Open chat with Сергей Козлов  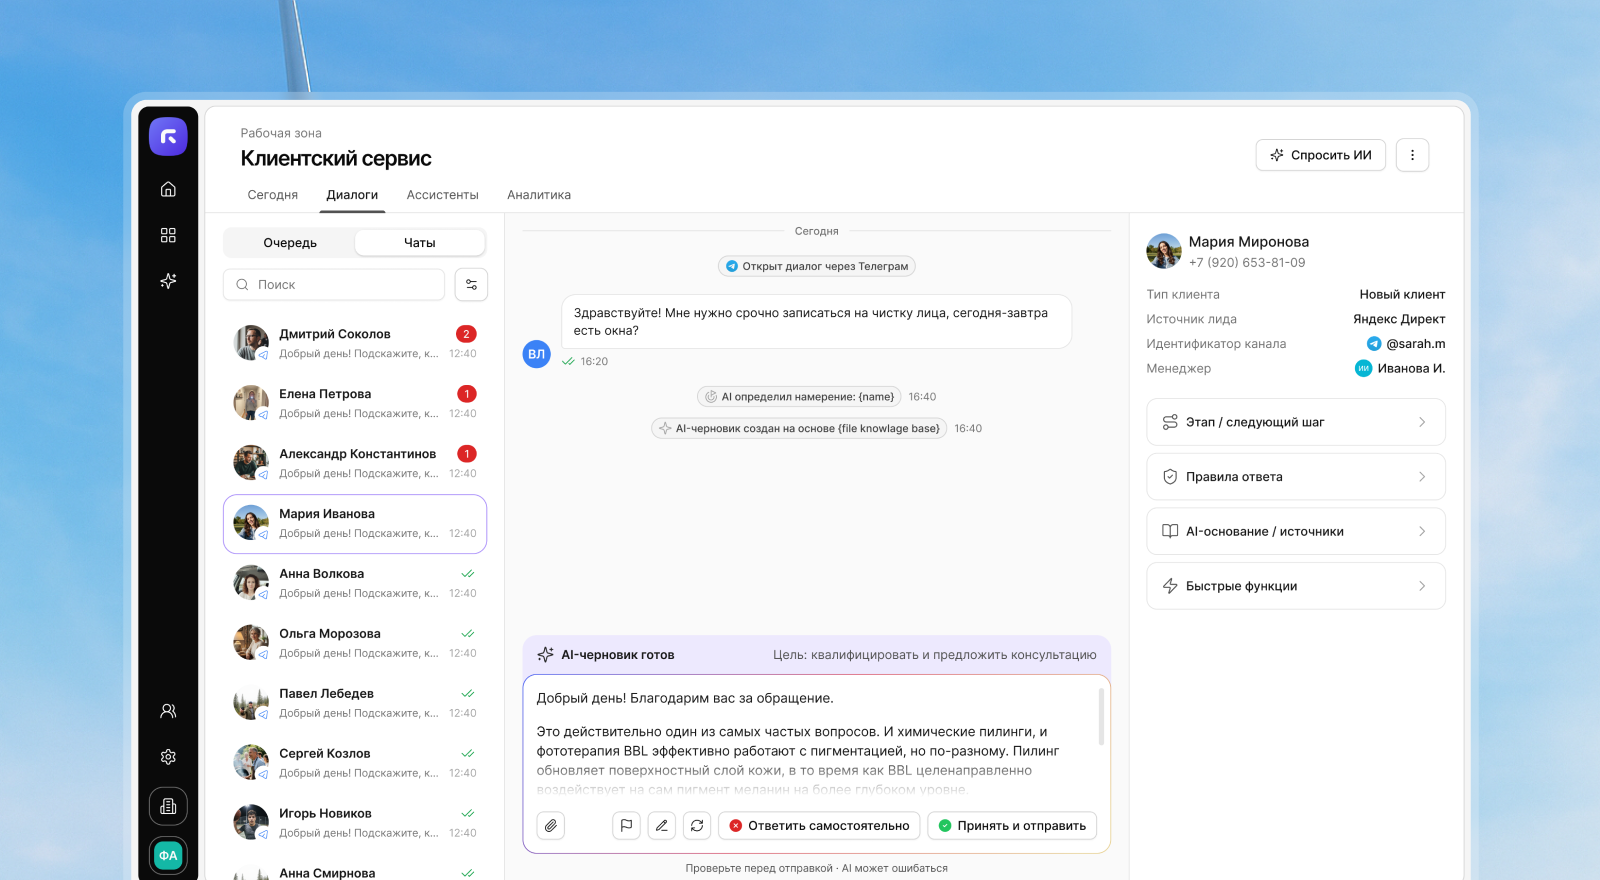coord(355,763)
